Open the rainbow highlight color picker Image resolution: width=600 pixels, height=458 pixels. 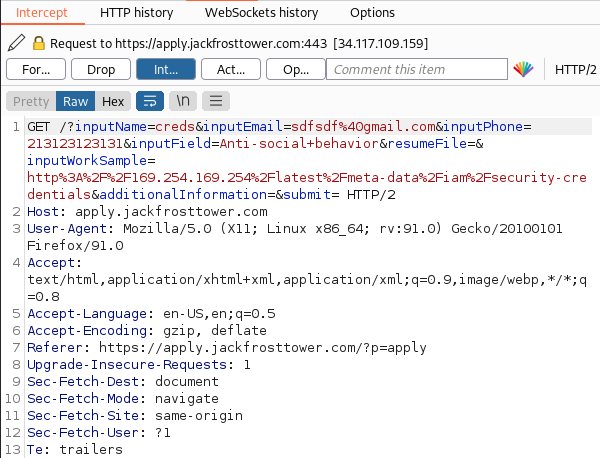pos(523,70)
